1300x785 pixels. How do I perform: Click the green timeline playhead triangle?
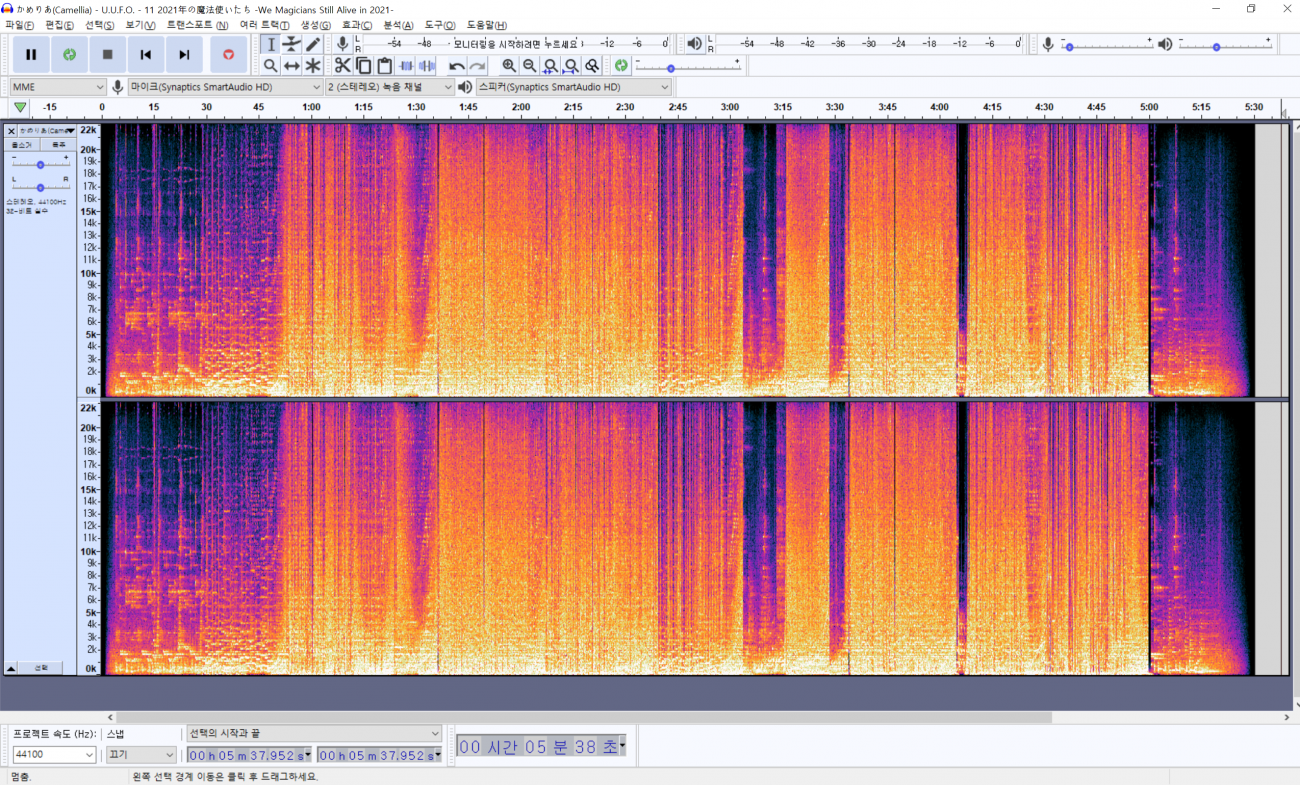point(20,107)
